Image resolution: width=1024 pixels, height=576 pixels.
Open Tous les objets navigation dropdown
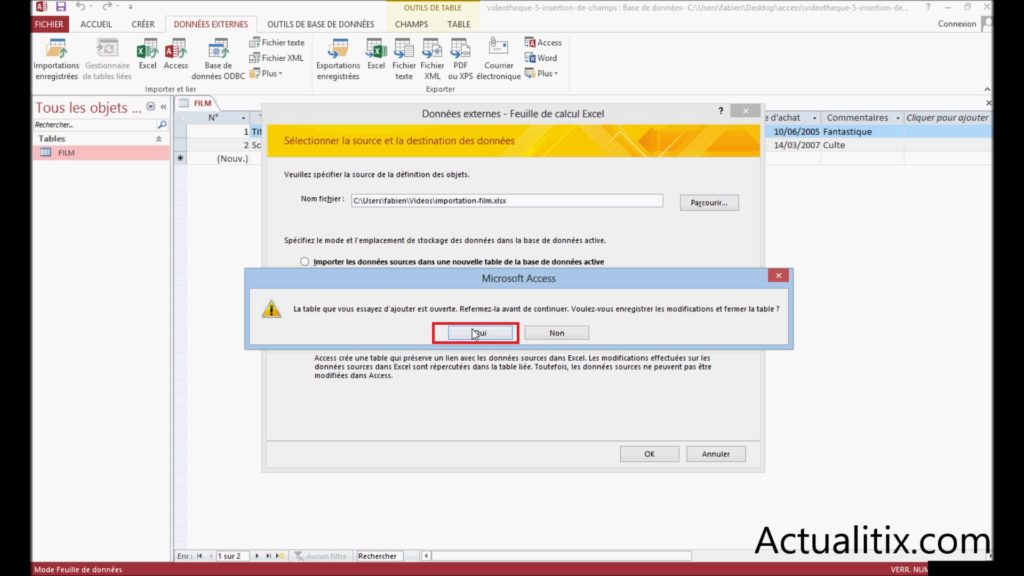(151, 106)
